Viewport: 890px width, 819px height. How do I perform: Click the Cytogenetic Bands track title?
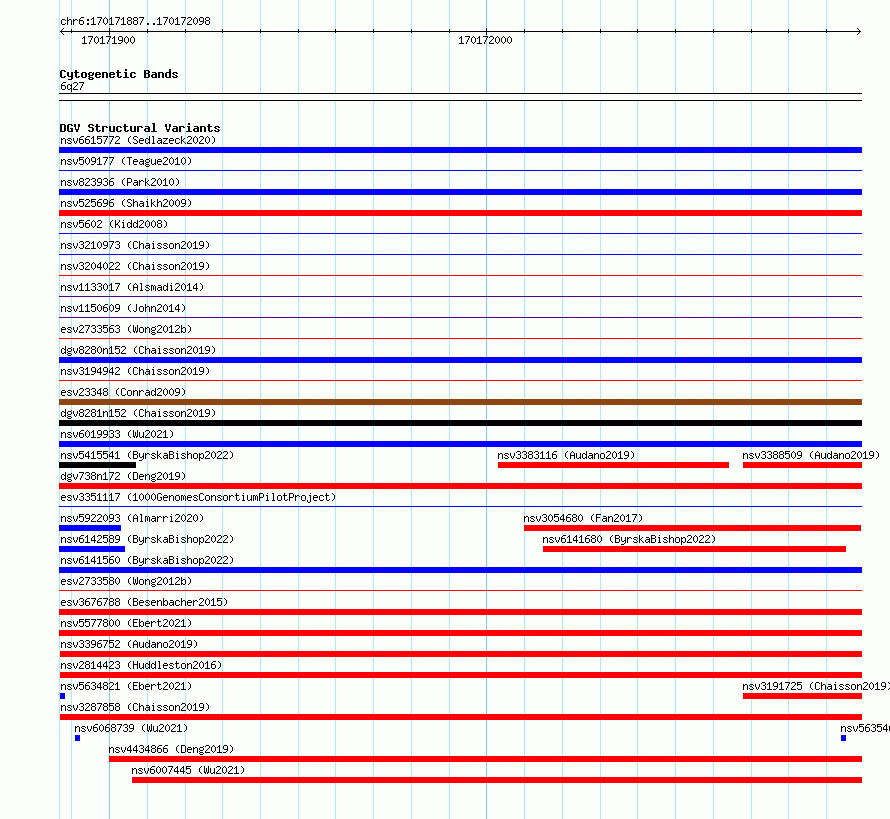pyautogui.click(x=119, y=74)
